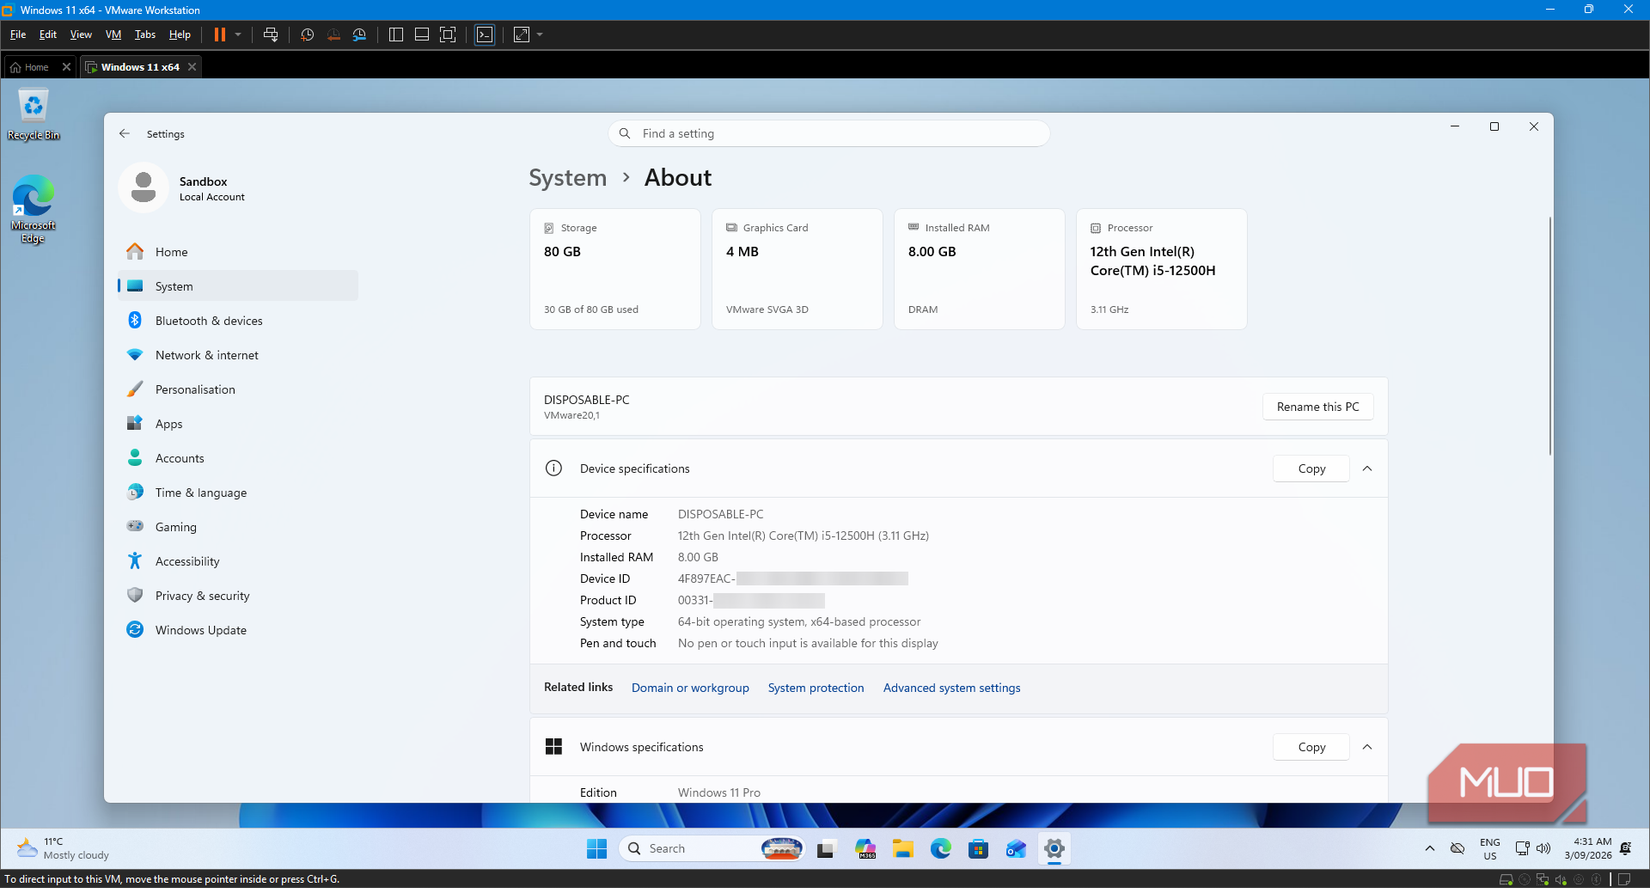Open Accounts settings
1650x888 pixels.
pyautogui.click(x=238, y=458)
